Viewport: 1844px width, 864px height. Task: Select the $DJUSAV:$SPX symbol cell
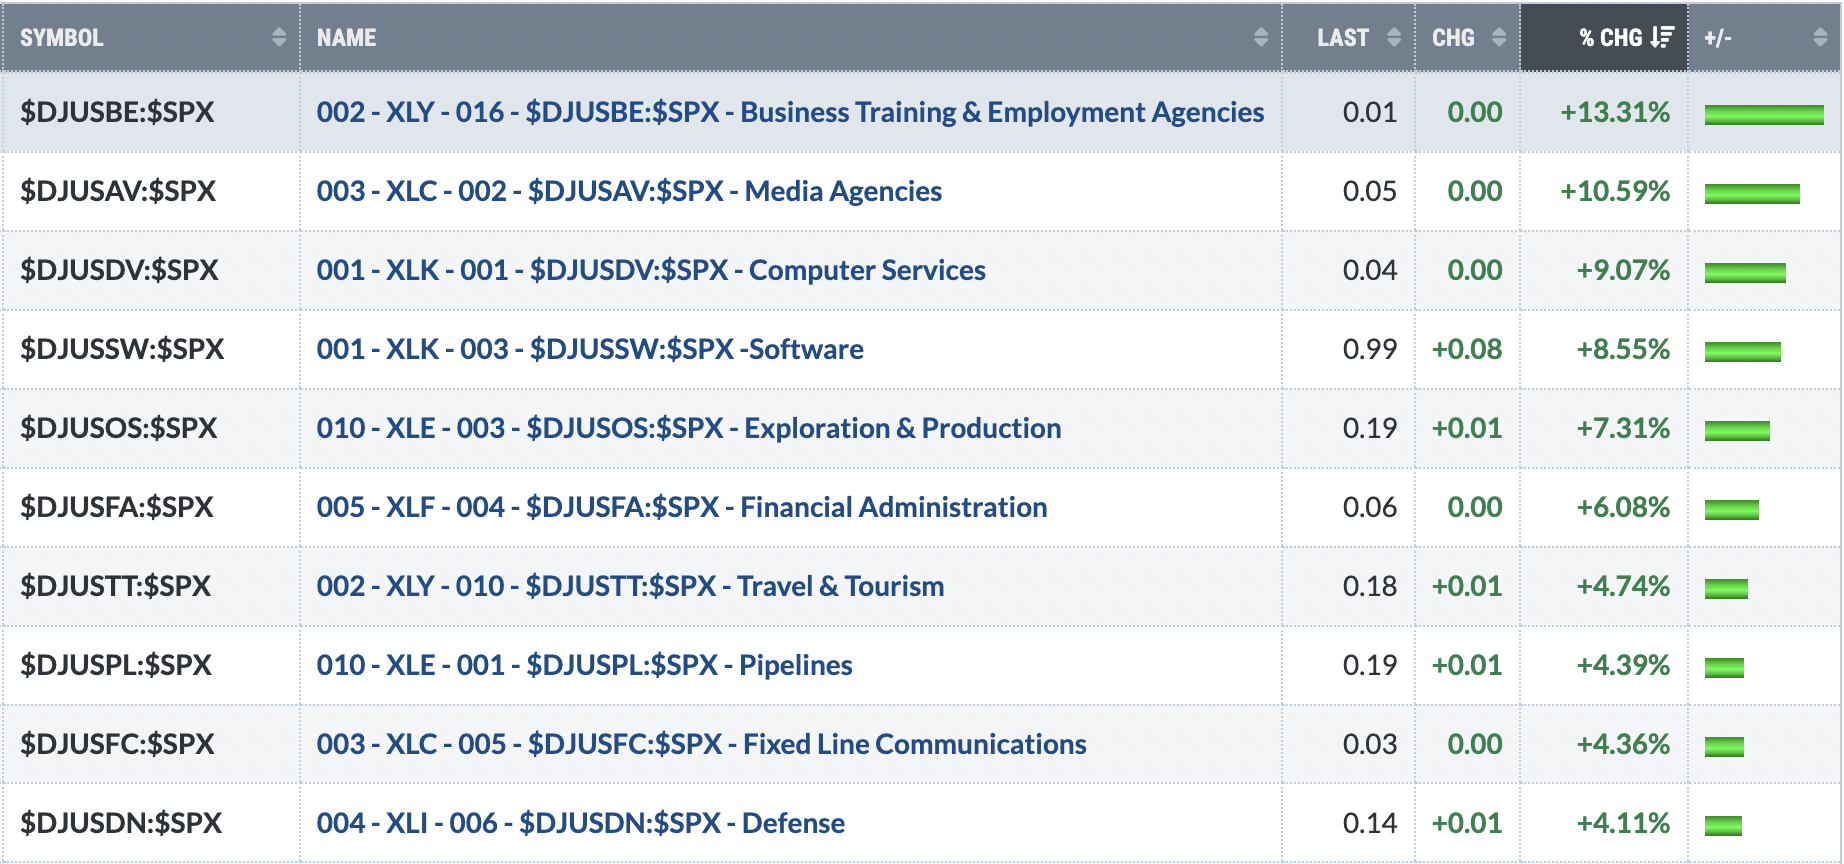pos(151,191)
